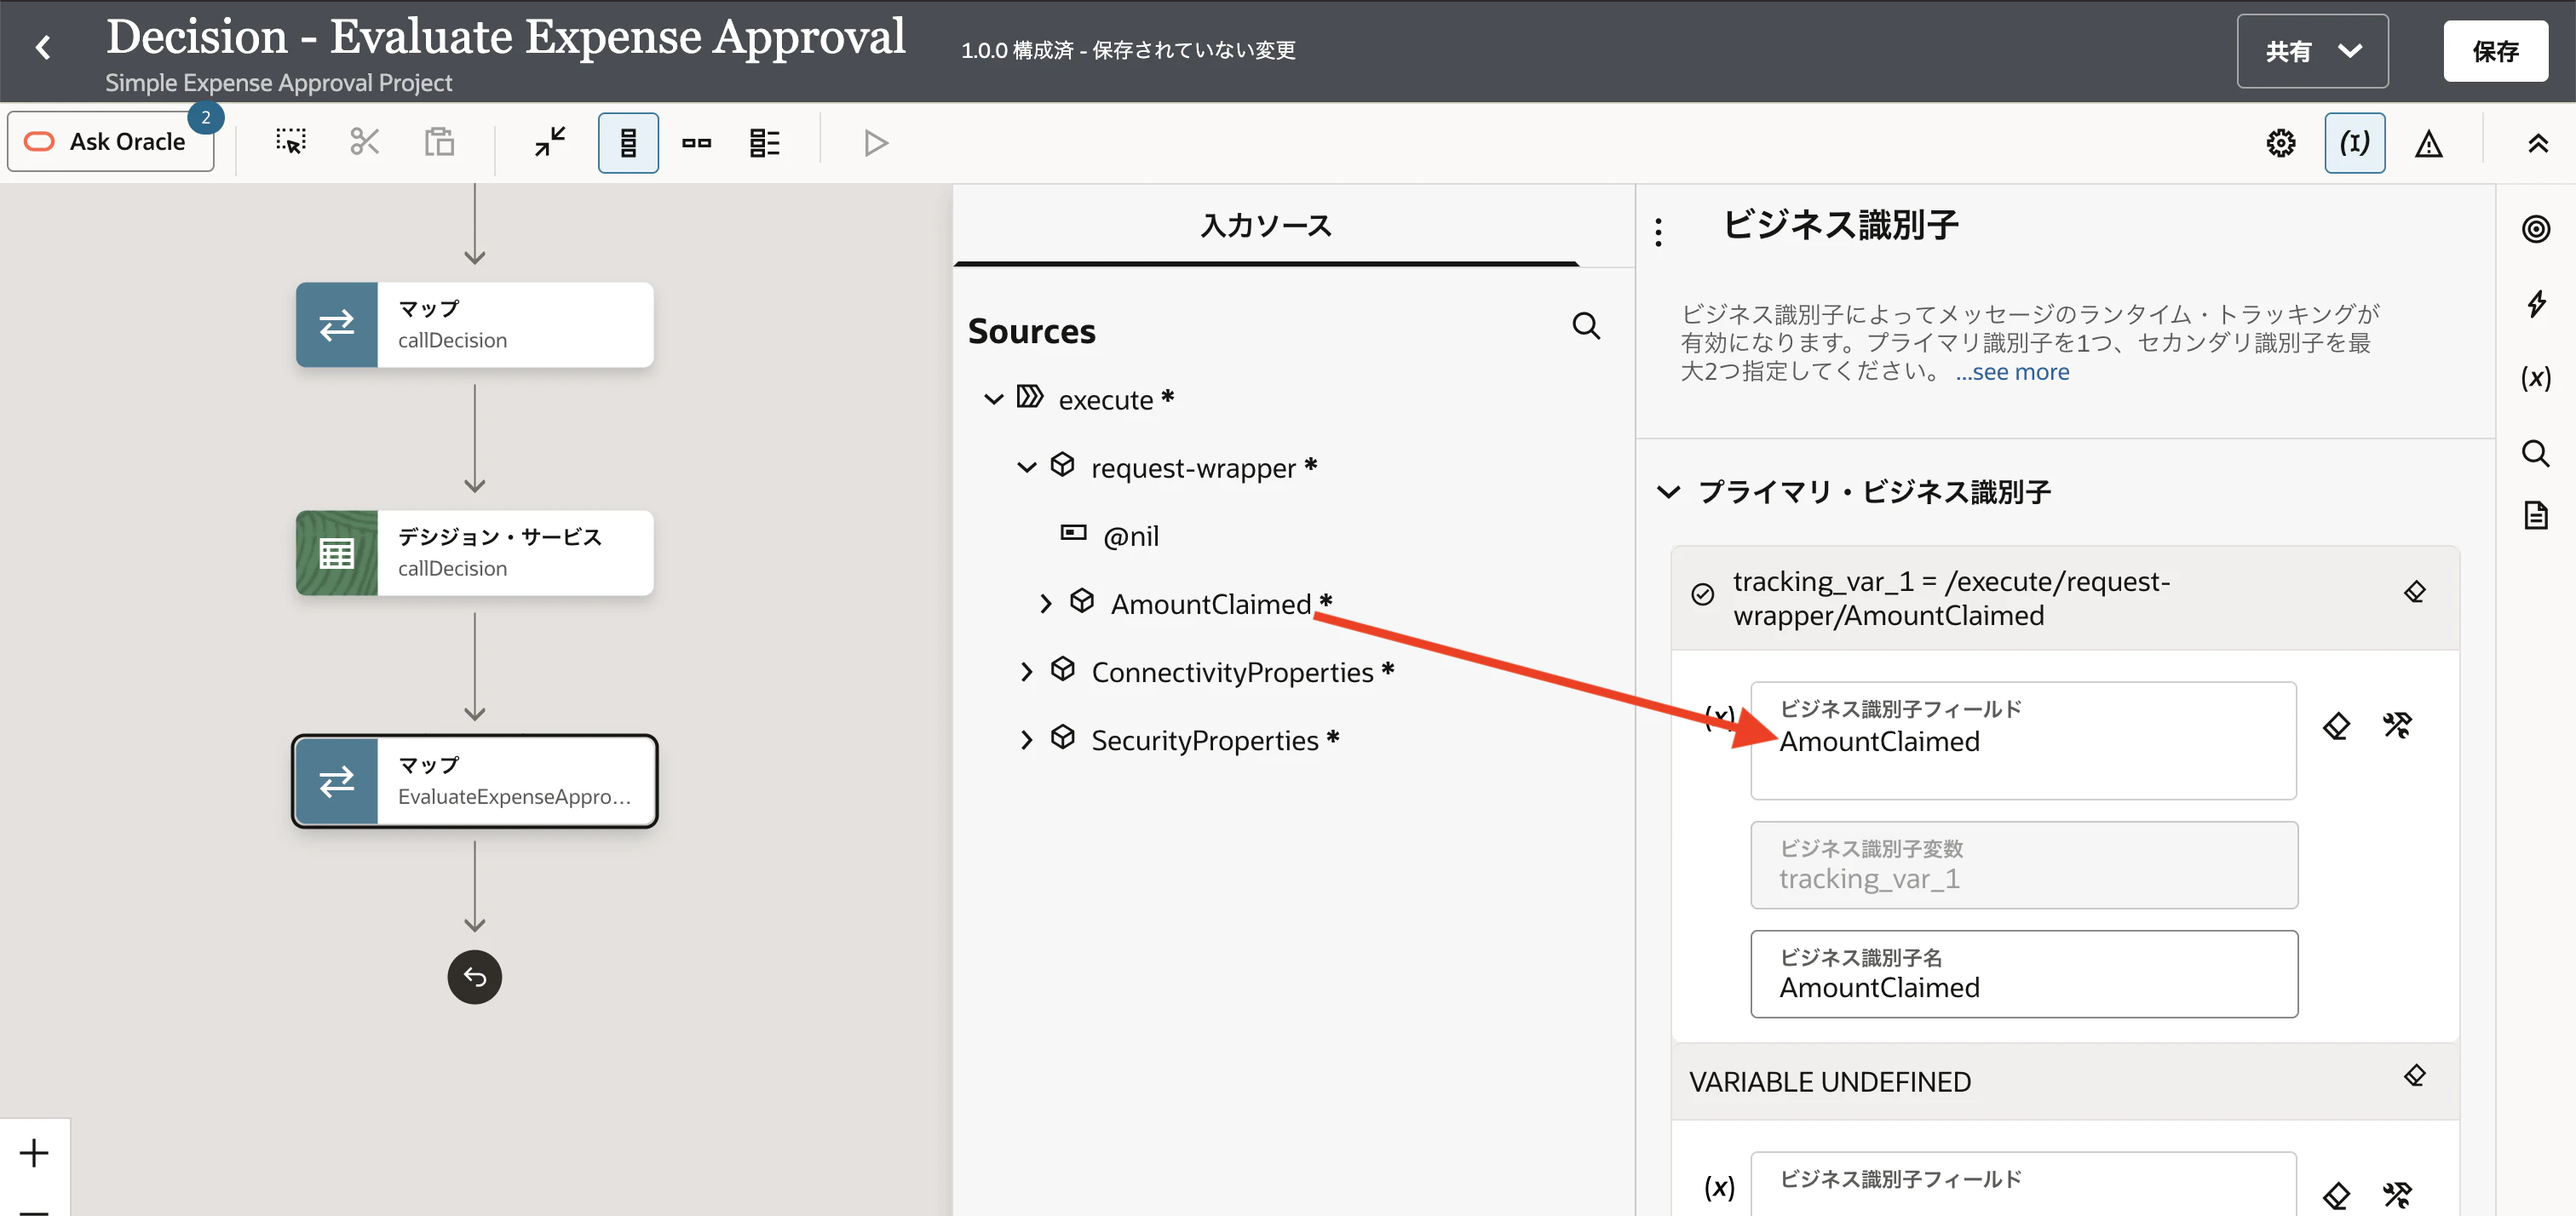Search the Sources tree
The image size is (2576, 1216).
pyautogui.click(x=1586, y=326)
